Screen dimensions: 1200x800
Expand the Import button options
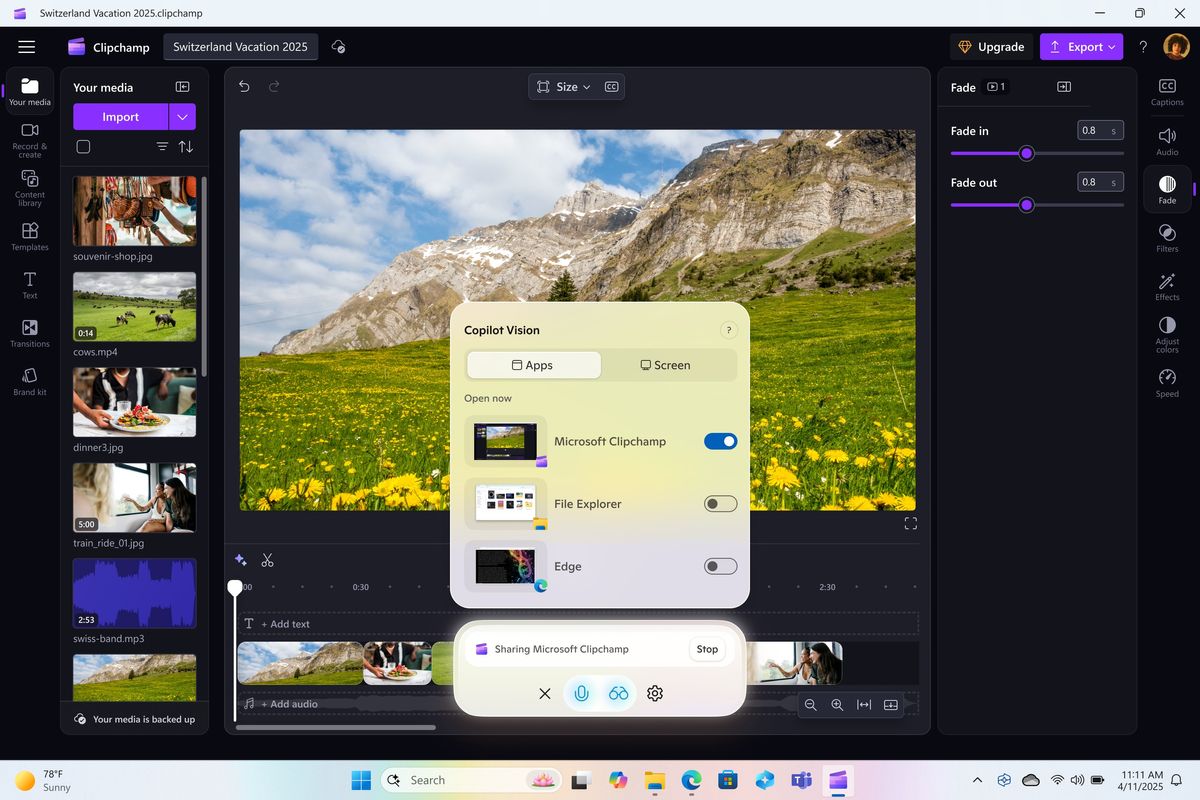pos(182,117)
